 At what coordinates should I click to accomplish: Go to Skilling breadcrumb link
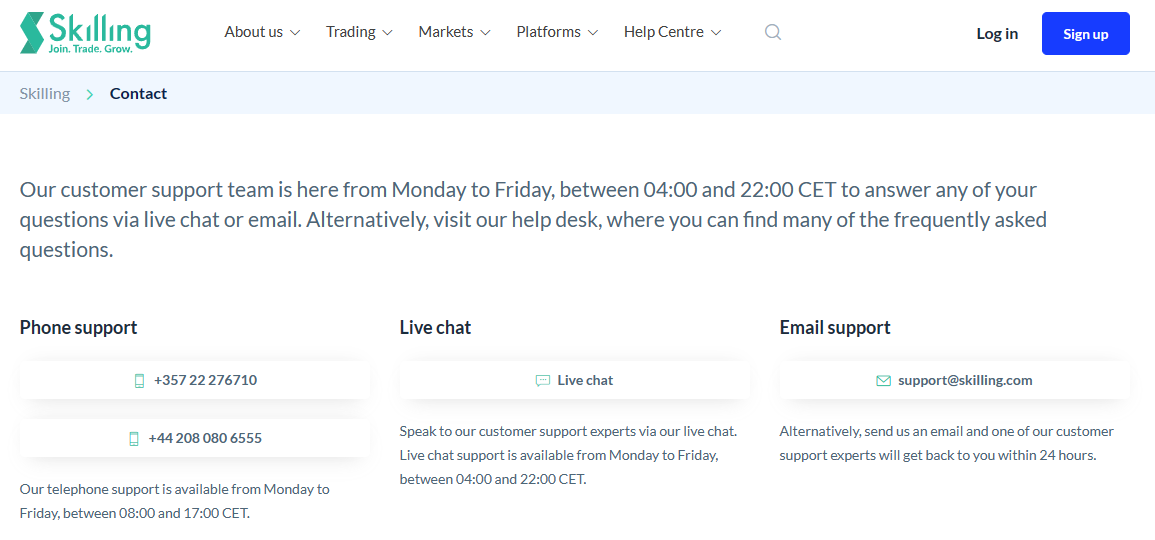45,94
